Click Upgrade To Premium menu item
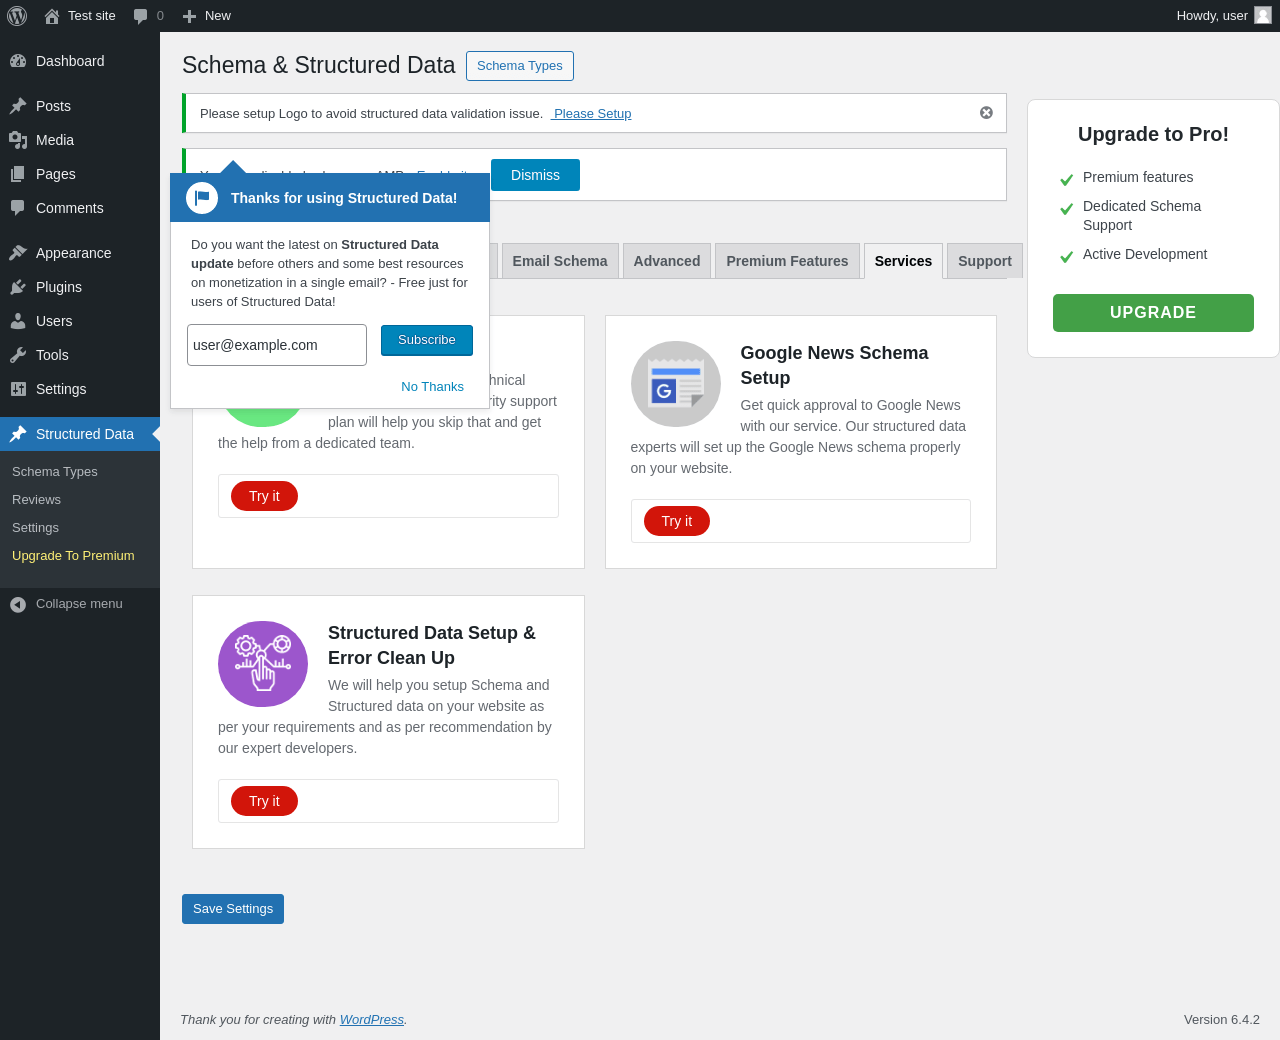The image size is (1280, 1040). [73, 556]
